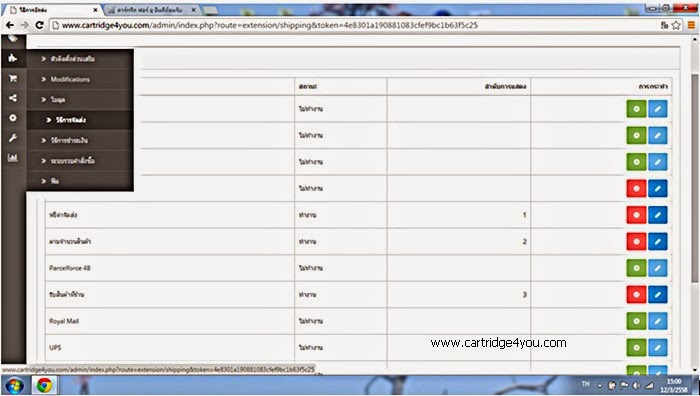Click the volume speaker icon in the tray
This screenshot has width=700, height=396.
click(636, 385)
